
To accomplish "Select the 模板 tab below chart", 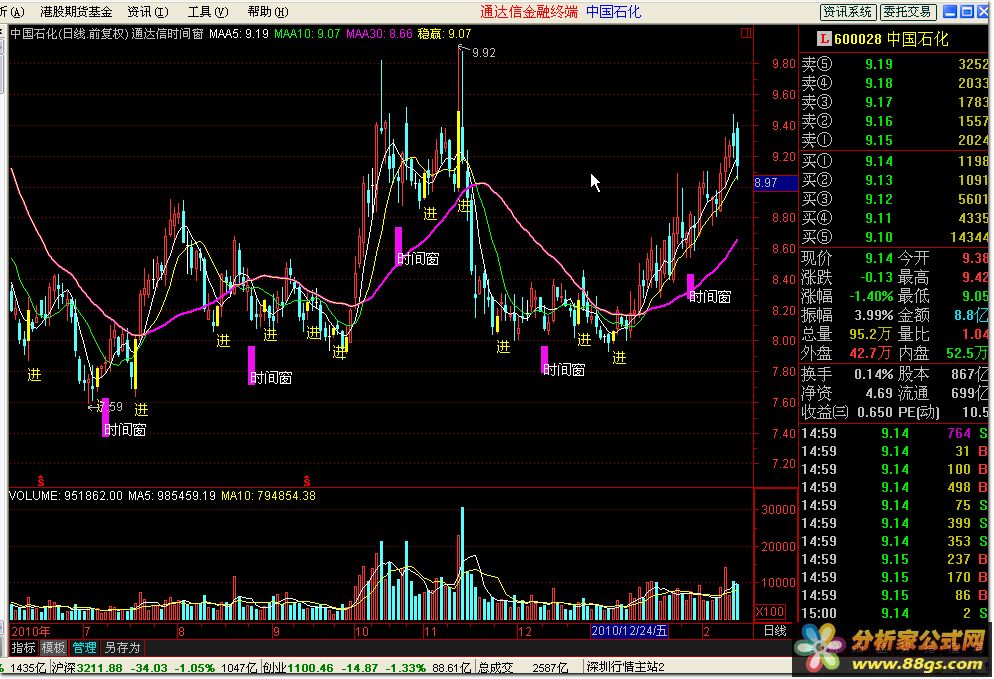I will point(53,647).
